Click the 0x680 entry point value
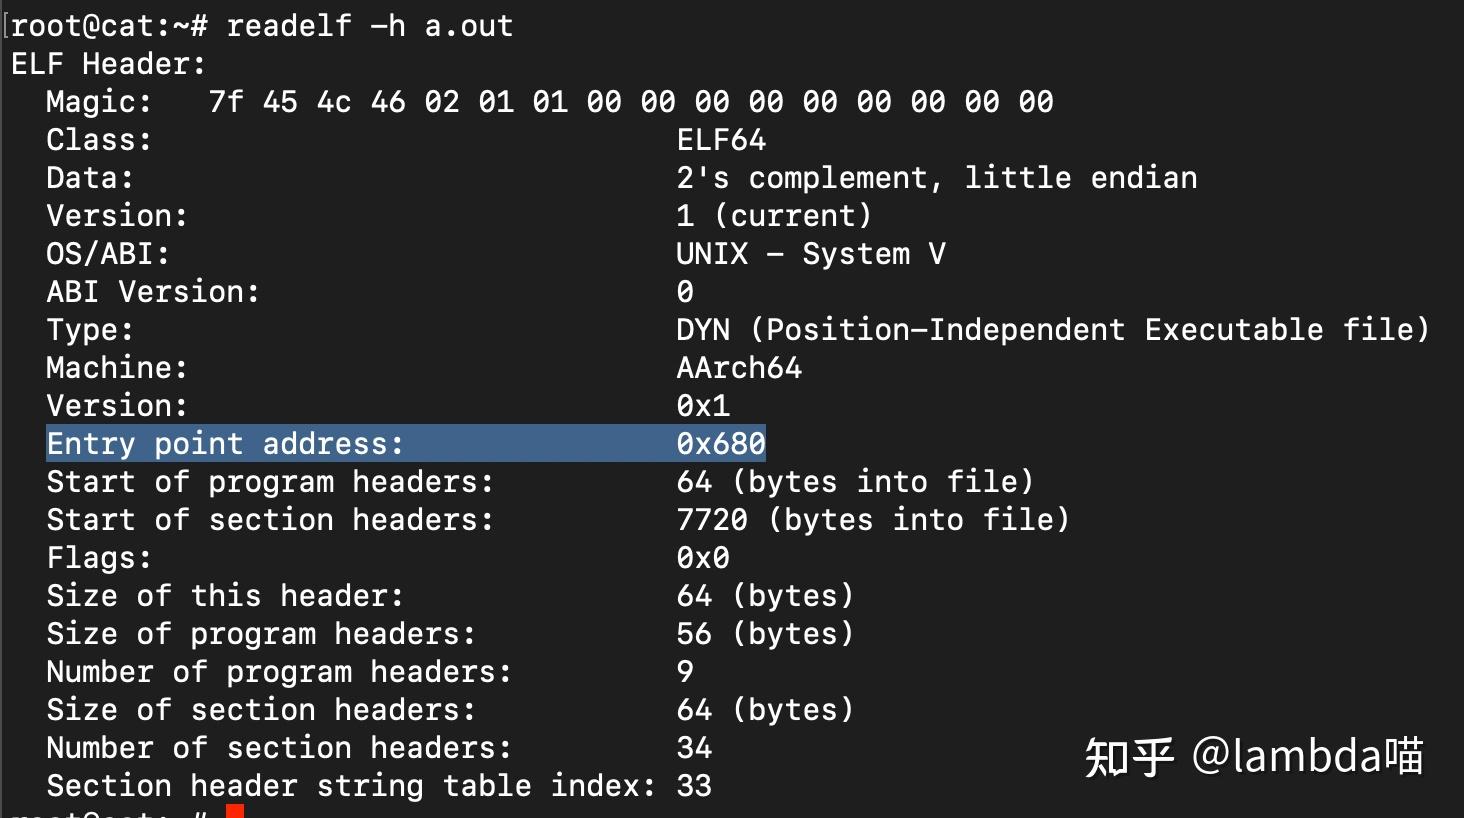Screen dimensions: 1464x818 [721, 443]
